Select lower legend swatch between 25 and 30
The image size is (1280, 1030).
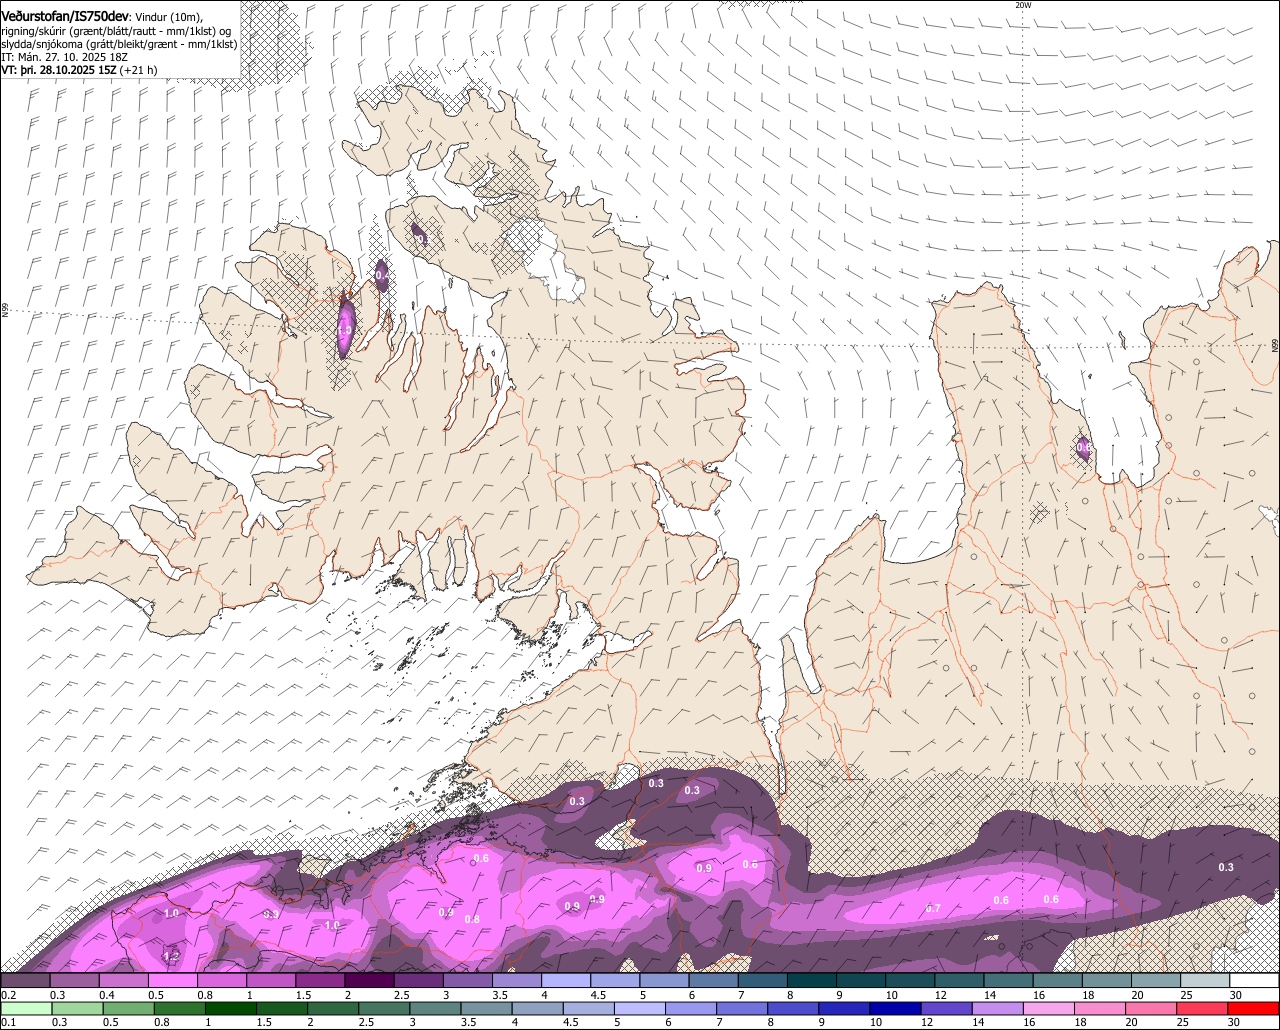pos(1202,1008)
